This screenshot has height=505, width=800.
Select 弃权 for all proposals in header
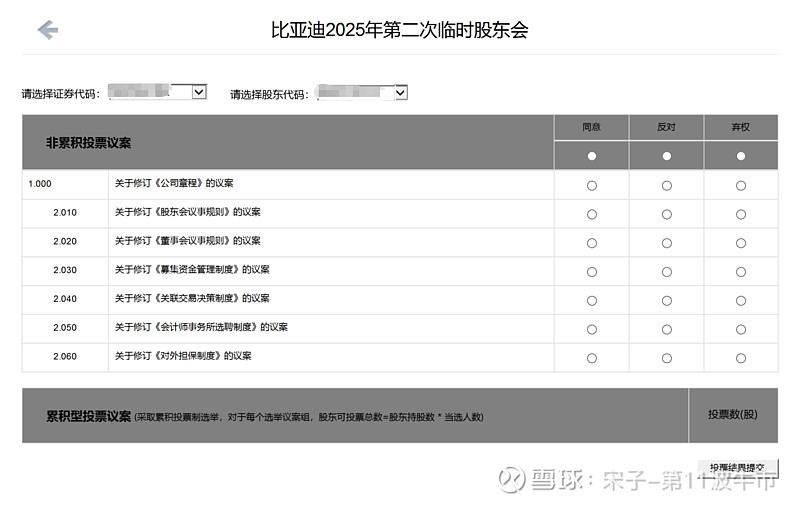click(x=741, y=156)
